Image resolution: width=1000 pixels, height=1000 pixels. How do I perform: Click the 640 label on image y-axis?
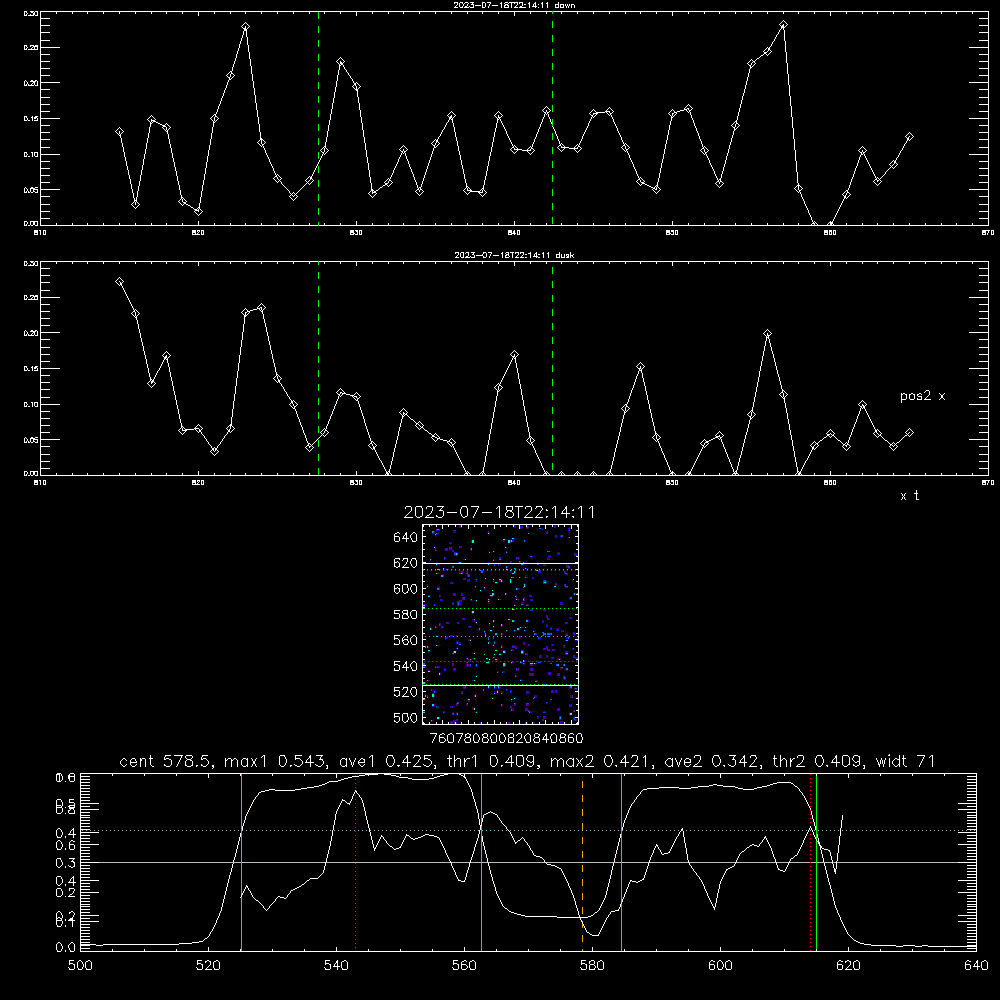click(x=405, y=538)
